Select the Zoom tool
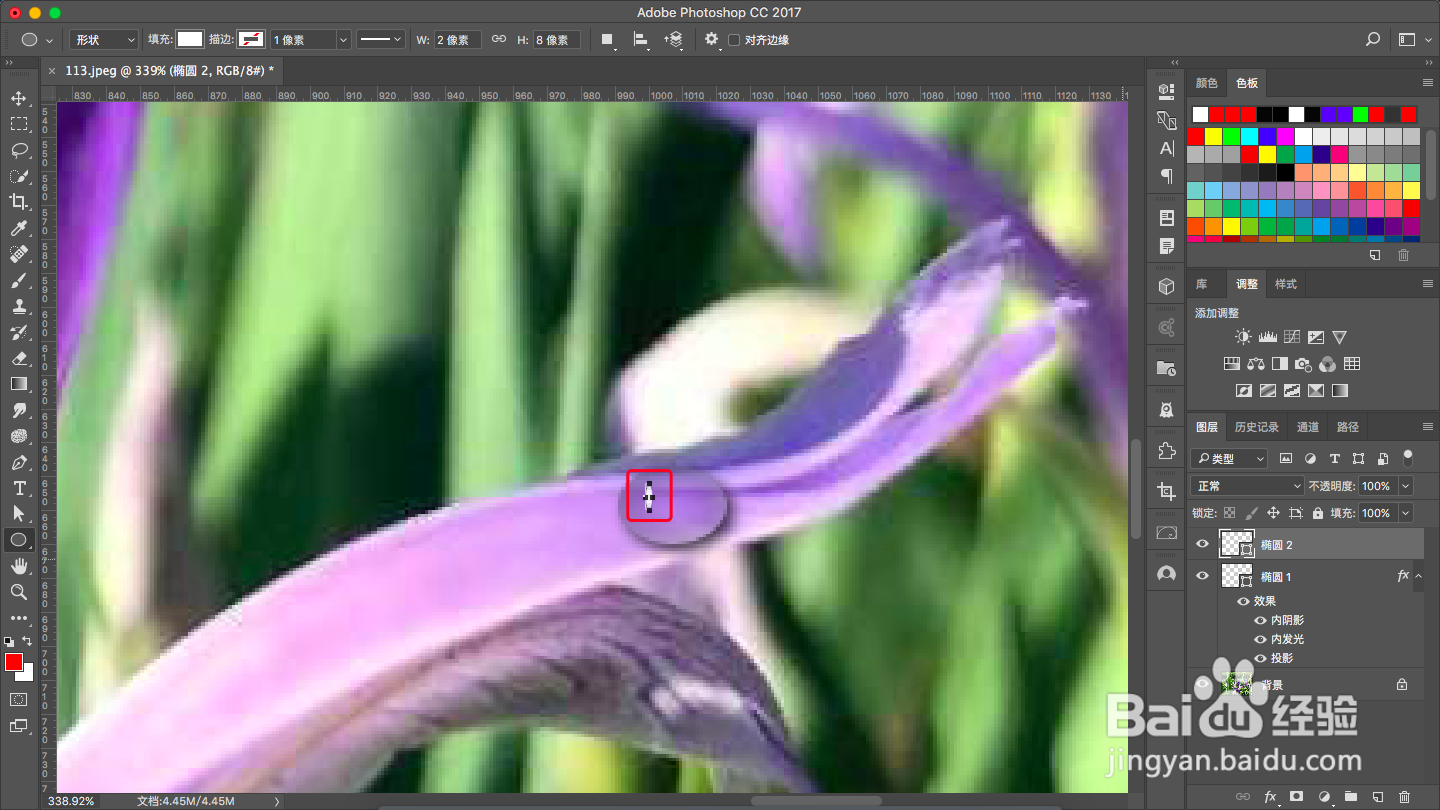The height and width of the screenshot is (810, 1440). (x=19, y=592)
